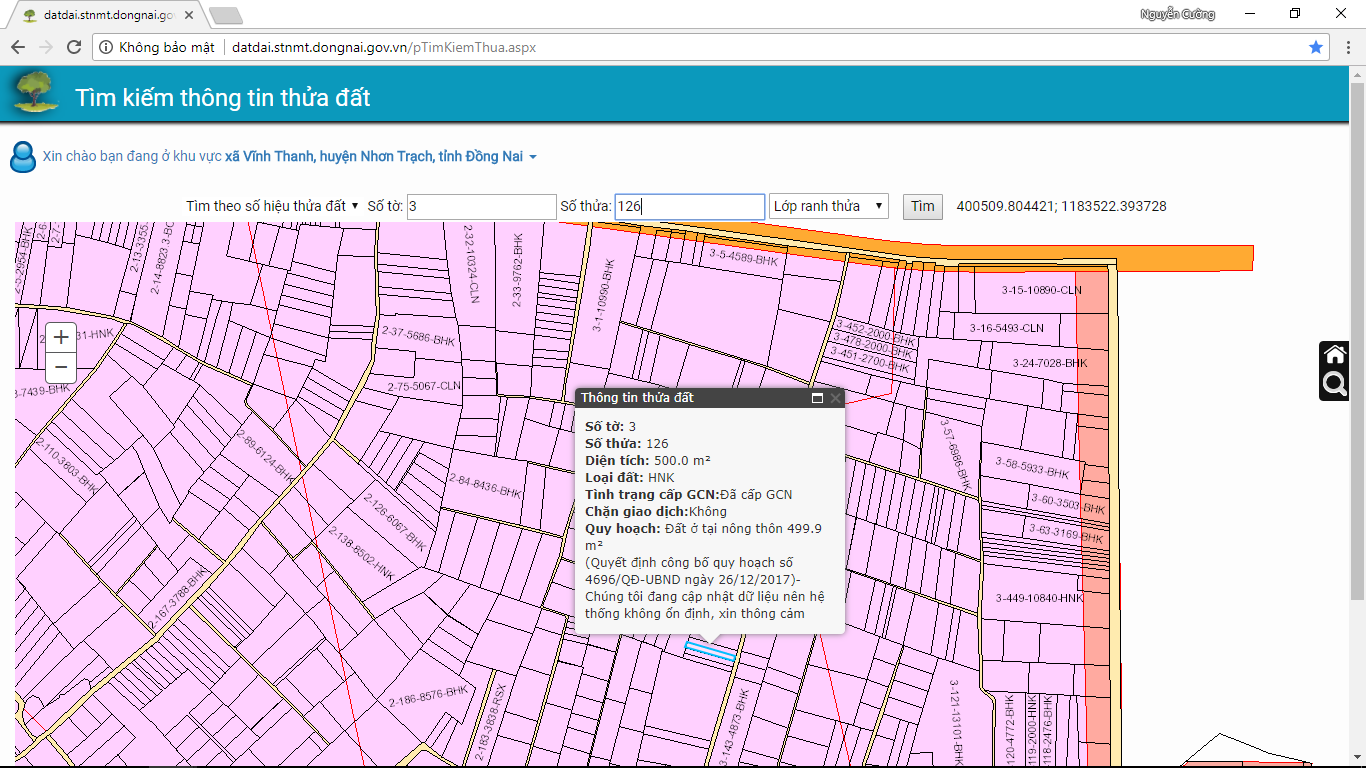1366x768 pixels.
Task: Click the browser address bar URL
Action: [384, 47]
